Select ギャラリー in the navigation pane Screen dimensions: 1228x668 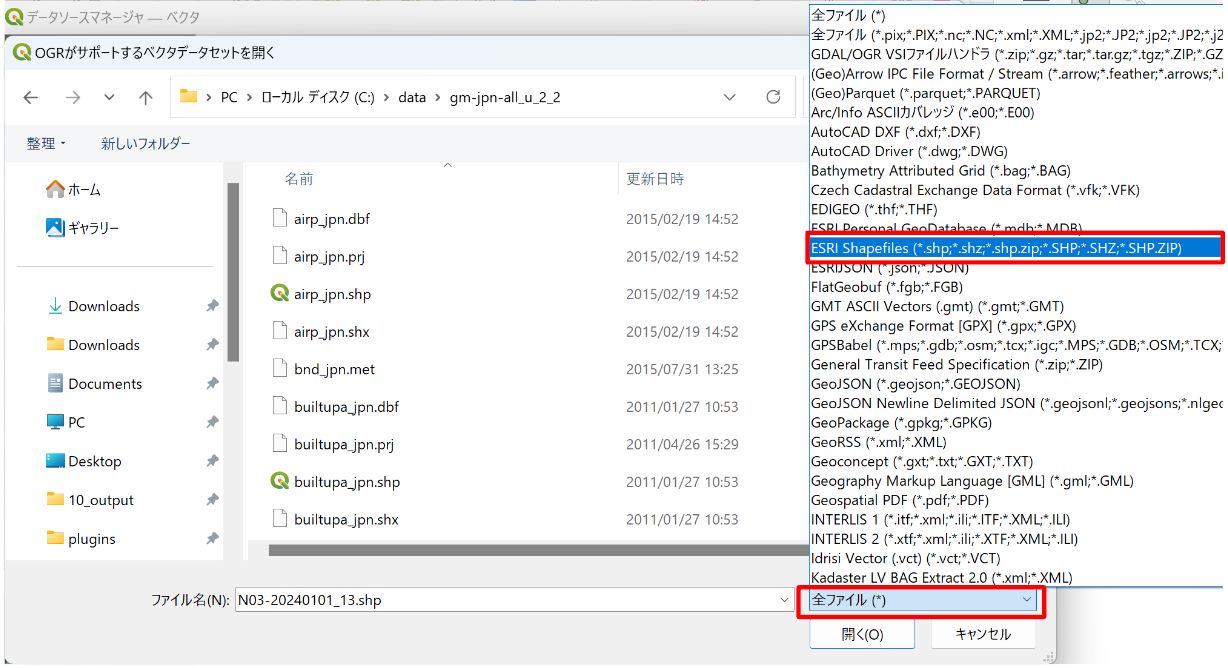(x=82, y=228)
